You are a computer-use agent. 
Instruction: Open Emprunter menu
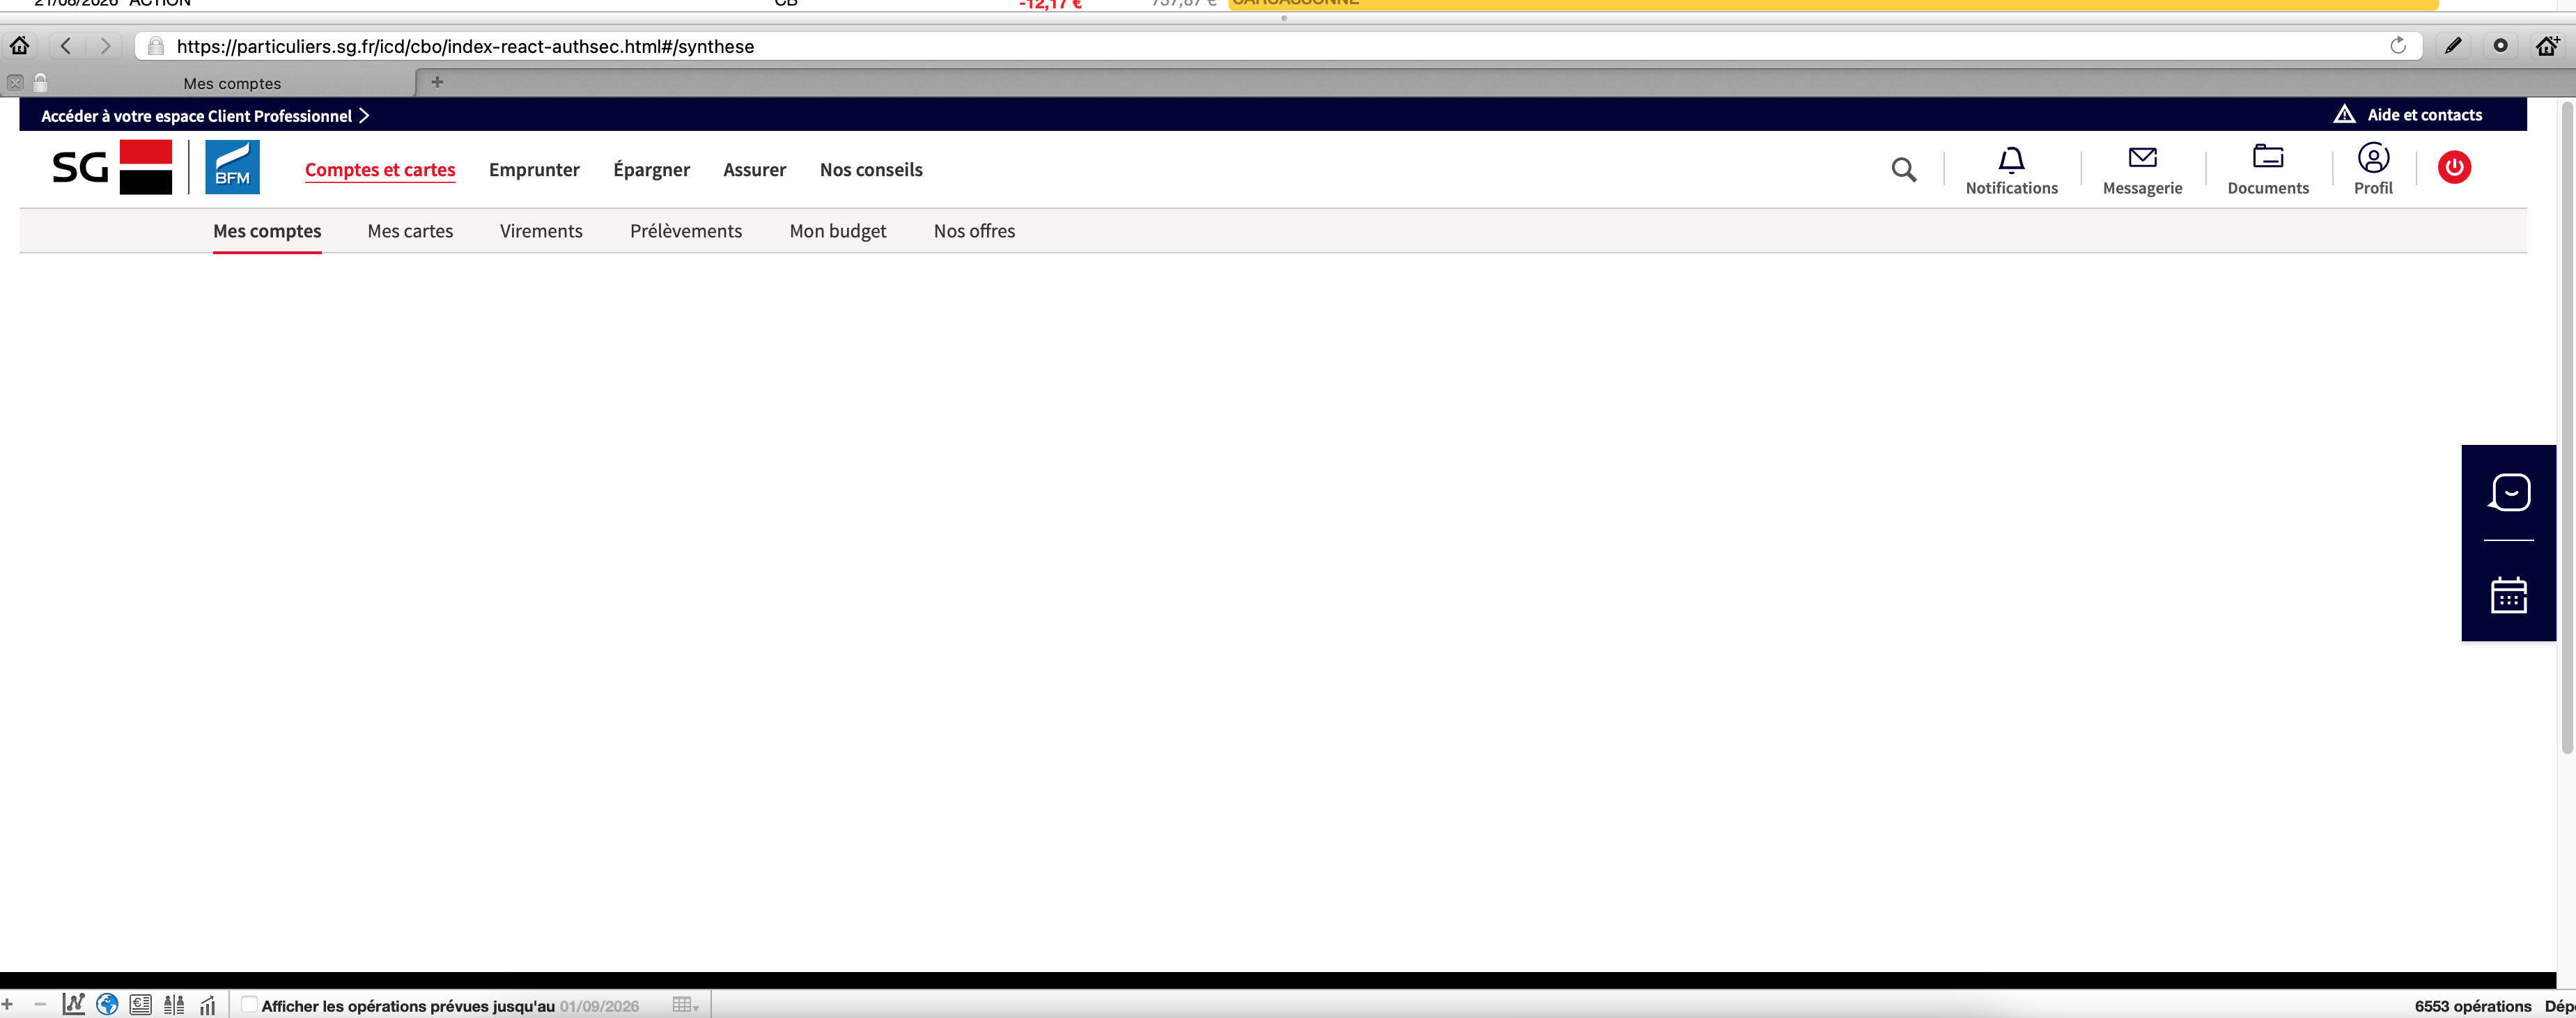point(534,170)
